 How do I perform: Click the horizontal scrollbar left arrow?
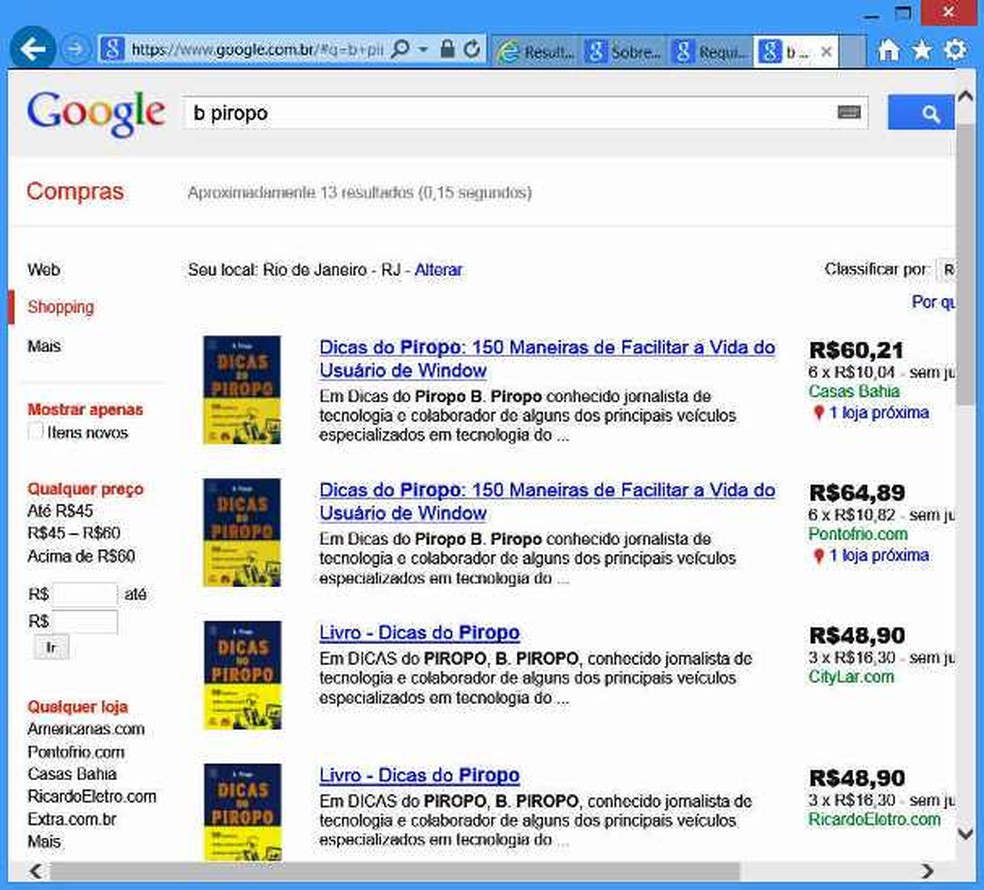[36, 871]
